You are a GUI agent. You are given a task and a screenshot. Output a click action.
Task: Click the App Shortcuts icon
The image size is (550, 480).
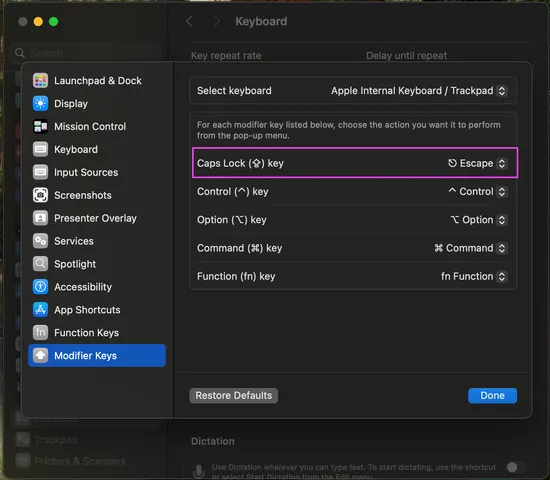40,310
